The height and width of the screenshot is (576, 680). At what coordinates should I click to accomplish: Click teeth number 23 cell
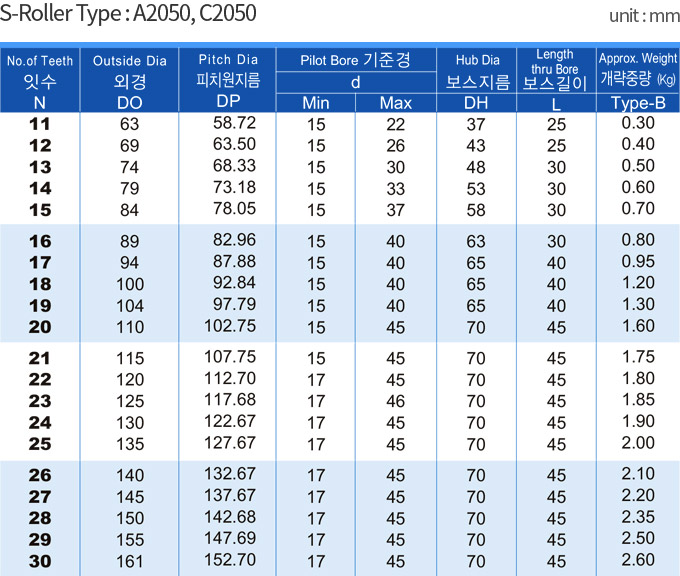[40, 401]
